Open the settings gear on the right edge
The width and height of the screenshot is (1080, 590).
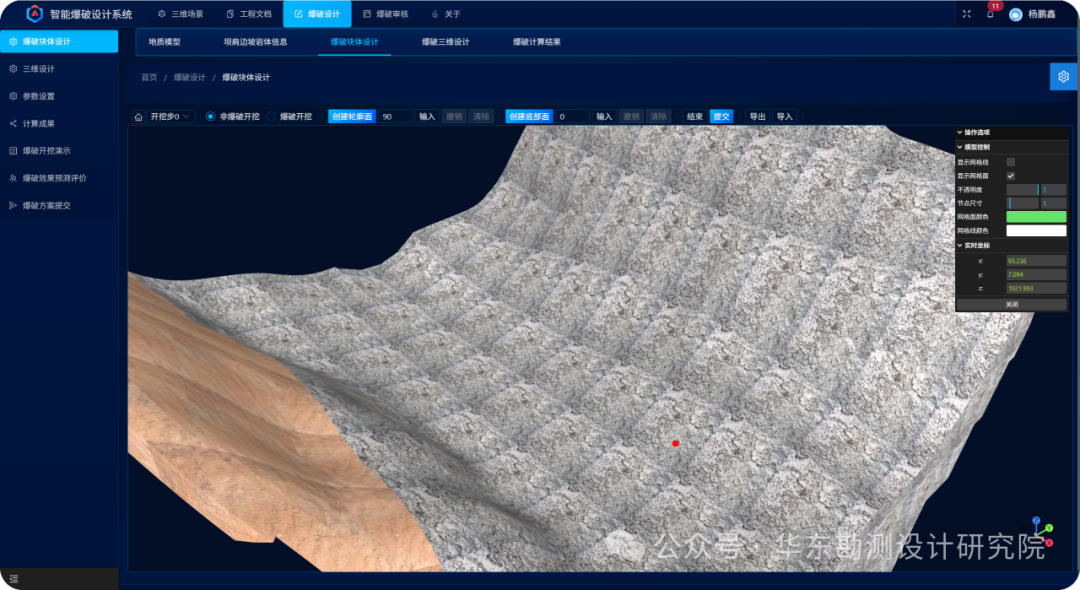pos(1063,76)
